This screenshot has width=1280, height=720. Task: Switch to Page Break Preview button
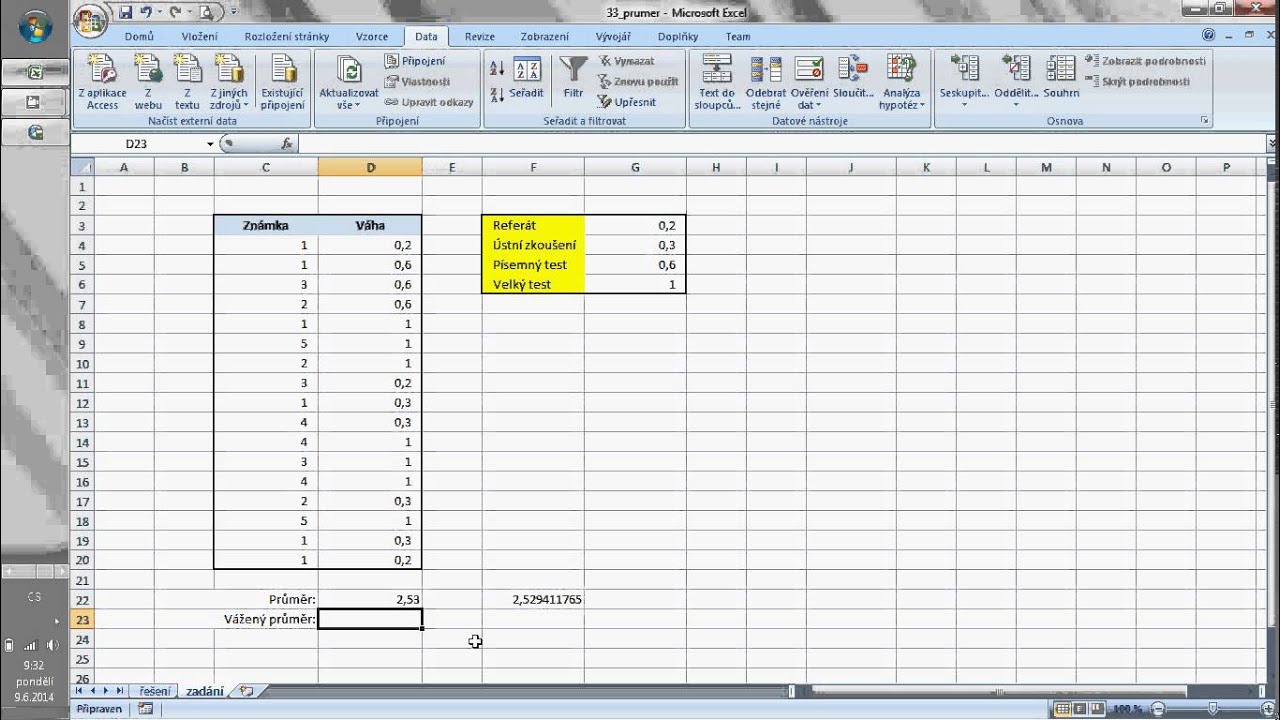pyautogui.click(x=1097, y=709)
